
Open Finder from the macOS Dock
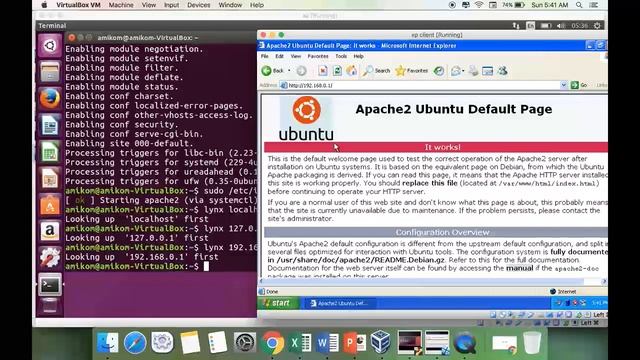tap(107, 342)
